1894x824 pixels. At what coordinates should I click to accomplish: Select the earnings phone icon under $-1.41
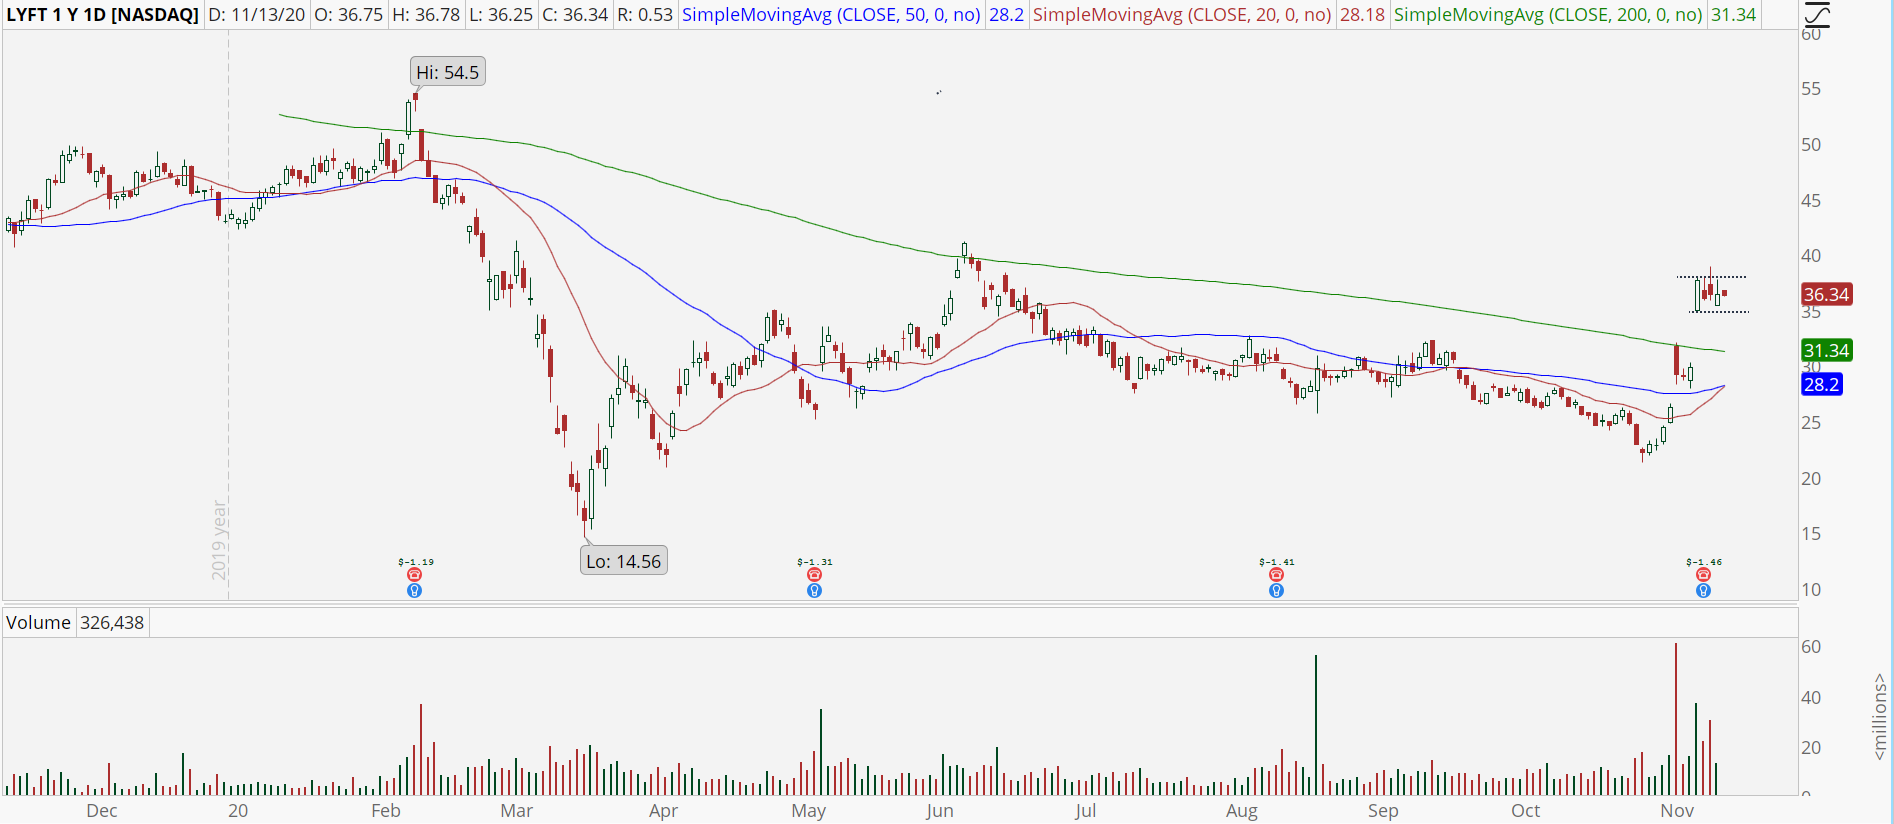pyautogui.click(x=1276, y=575)
